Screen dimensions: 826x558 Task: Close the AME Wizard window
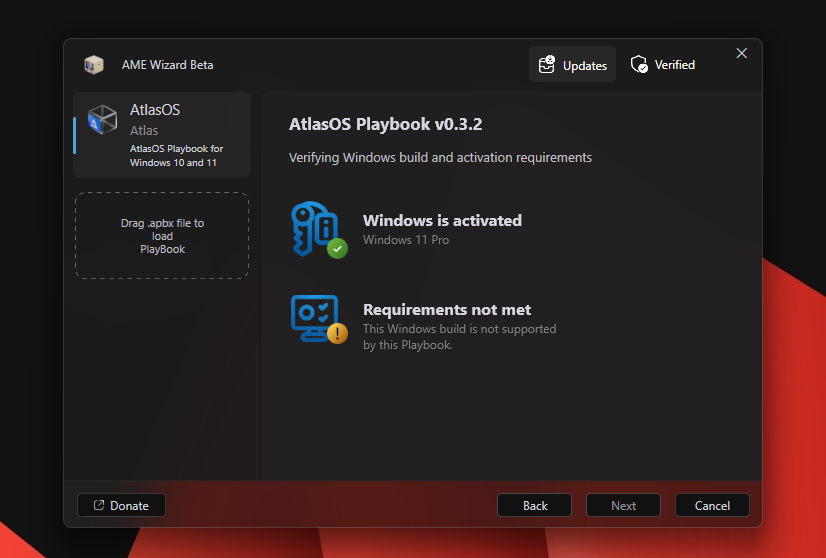click(741, 53)
